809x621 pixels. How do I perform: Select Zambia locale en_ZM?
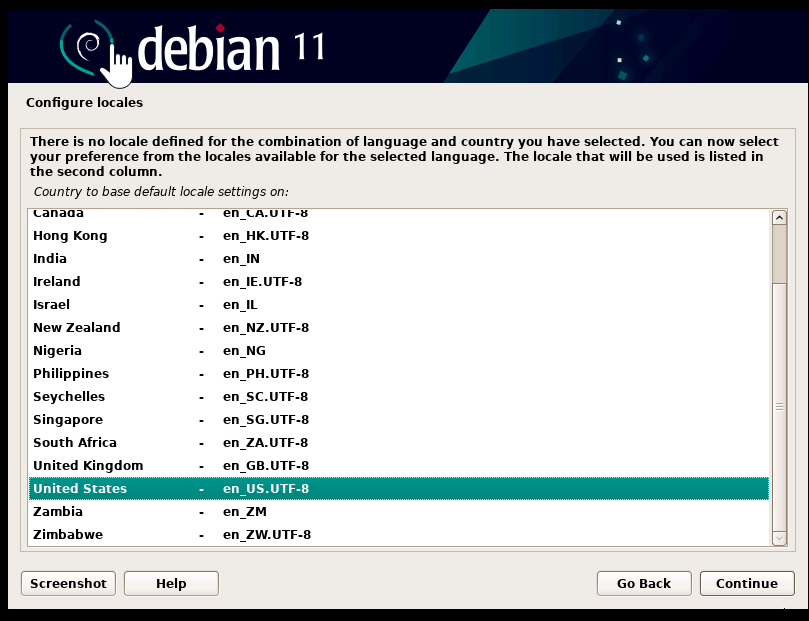tap(399, 512)
